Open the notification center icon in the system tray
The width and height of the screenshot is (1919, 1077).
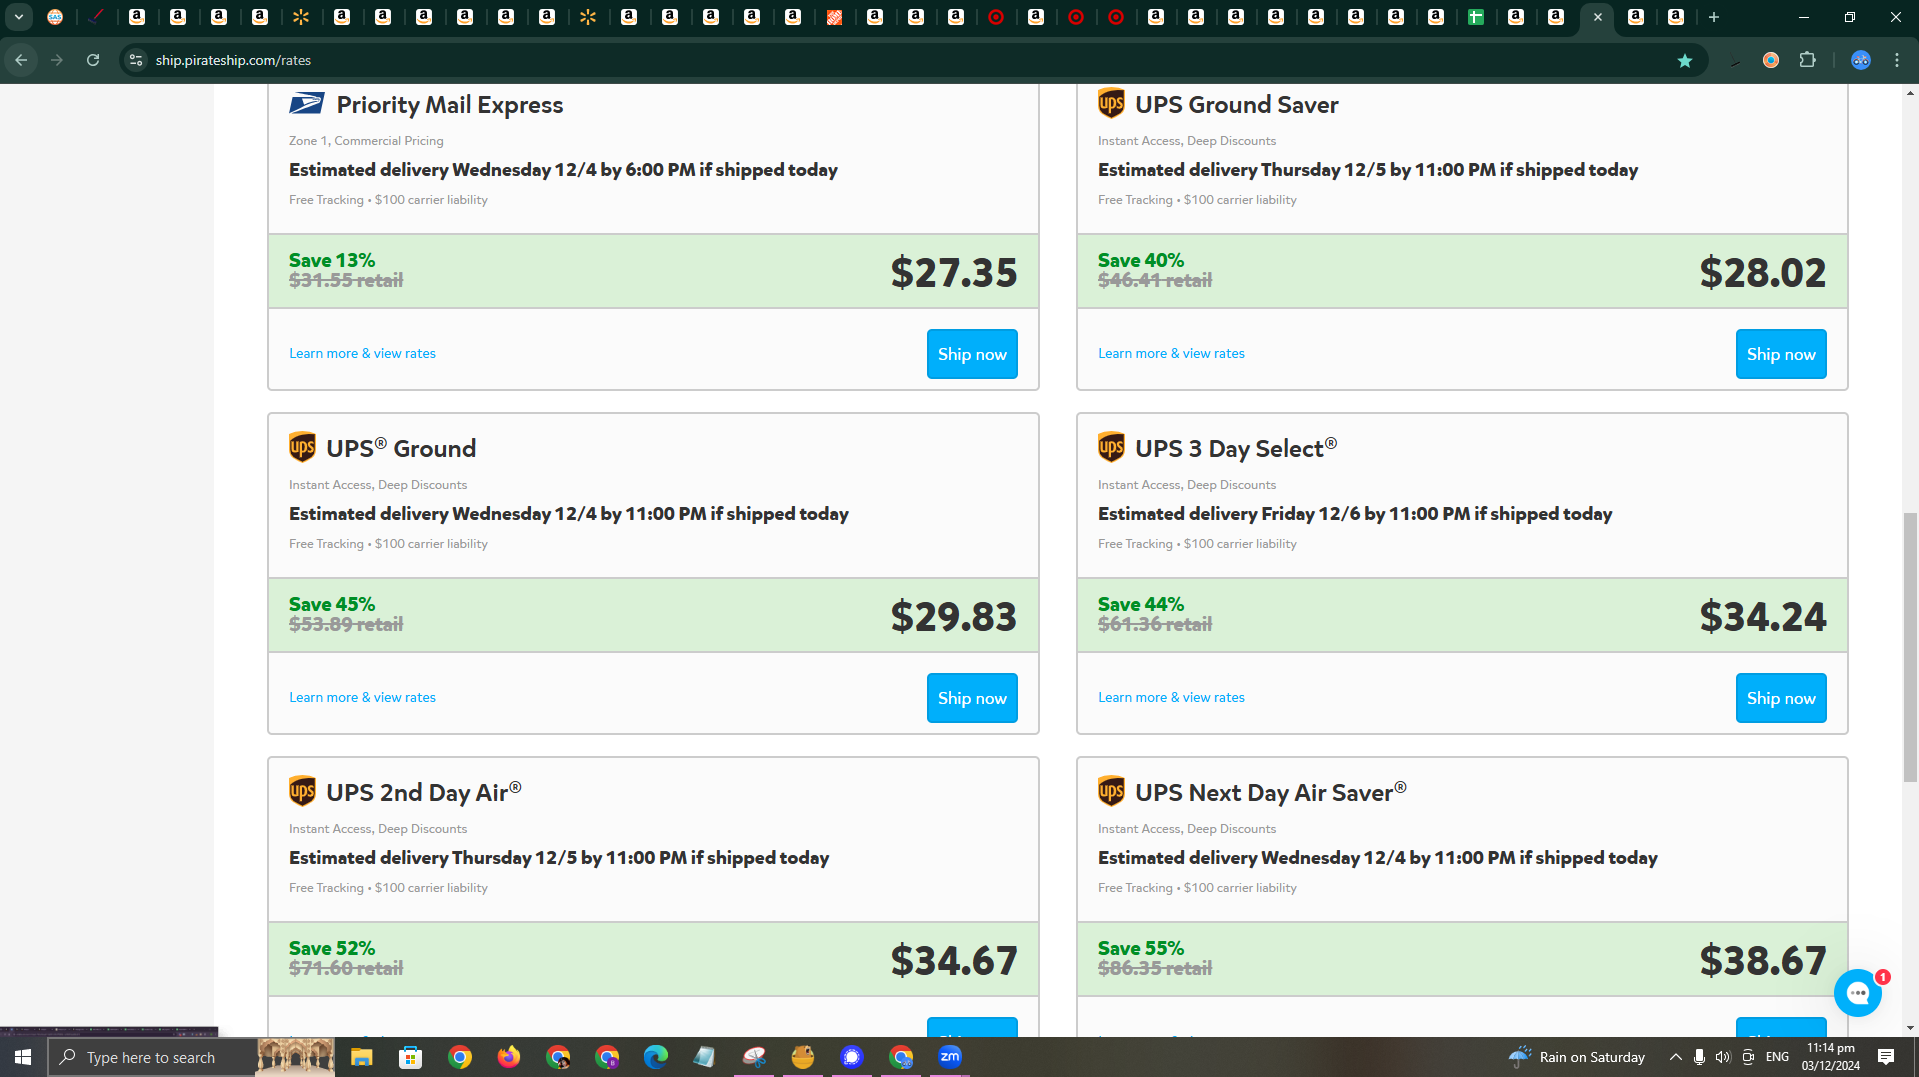click(x=1886, y=1057)
